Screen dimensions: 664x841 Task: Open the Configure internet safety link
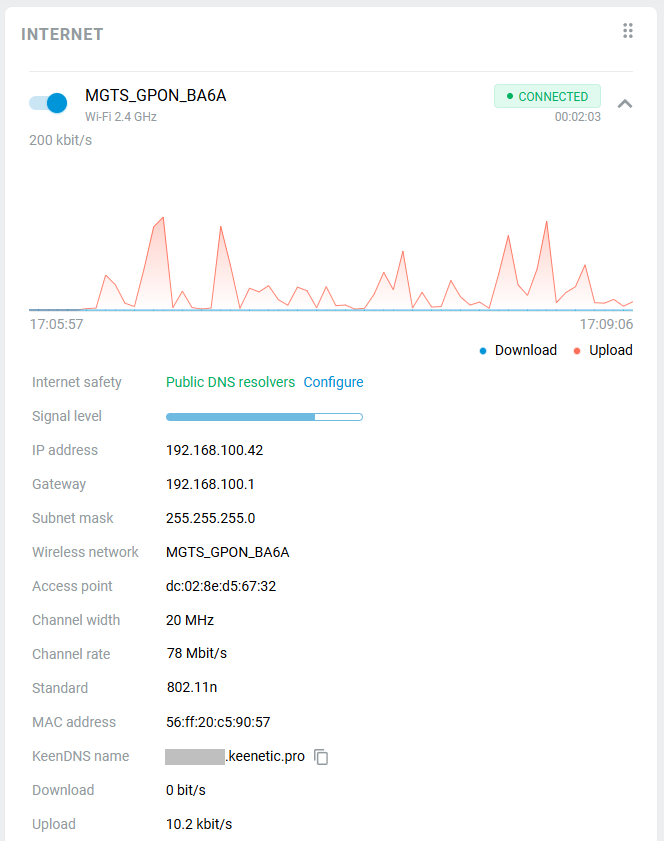click(333, 382)
